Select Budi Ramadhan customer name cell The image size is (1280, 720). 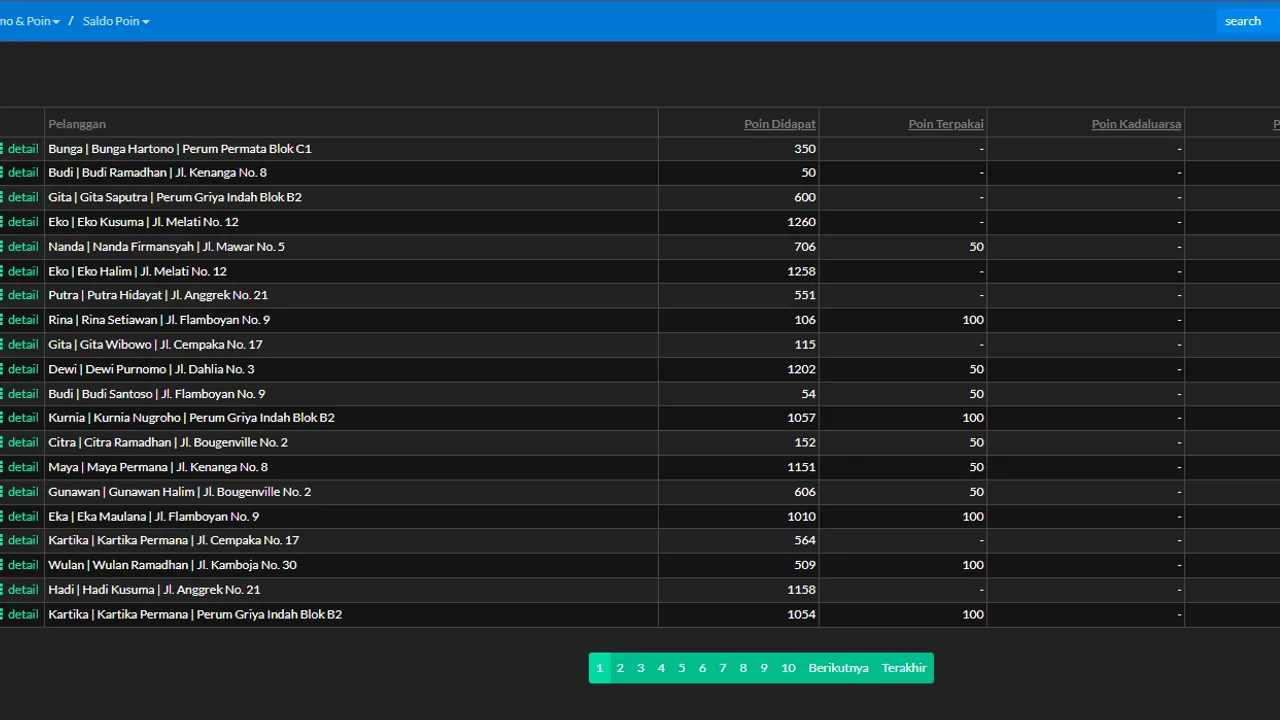click(x=351, y=172)
